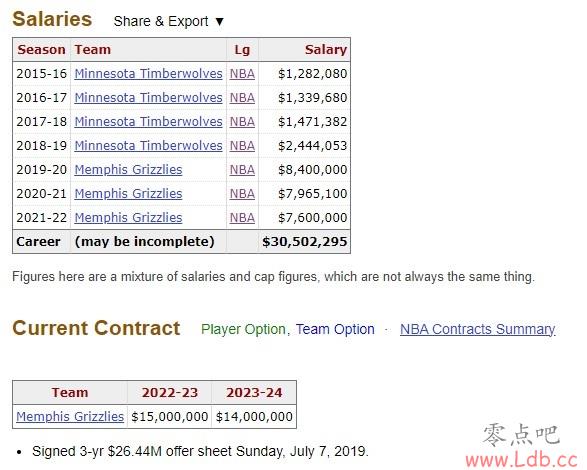Click the Player Option legend label
Viewport: 587px width, 470px height.
pyautogui.click(x=243, y=329)
